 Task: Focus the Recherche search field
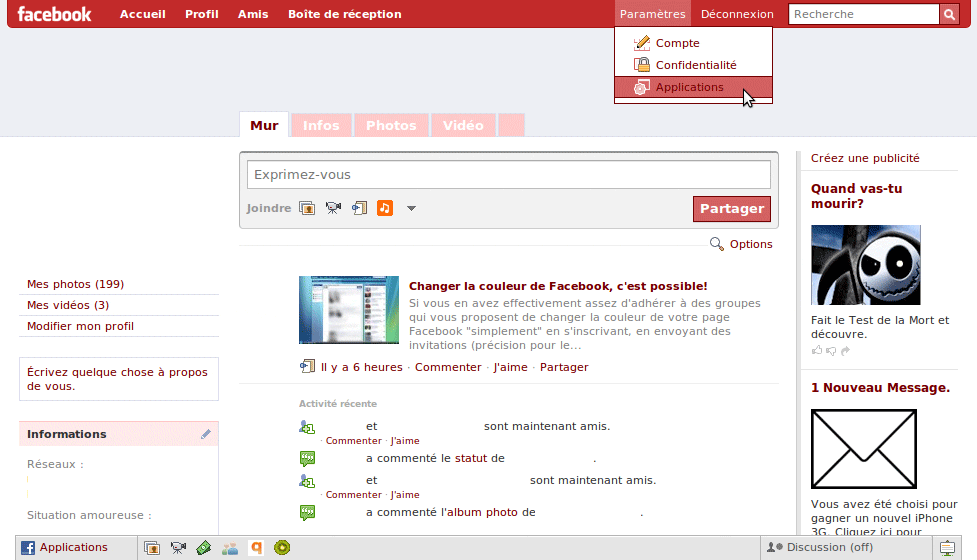point(864,14)
